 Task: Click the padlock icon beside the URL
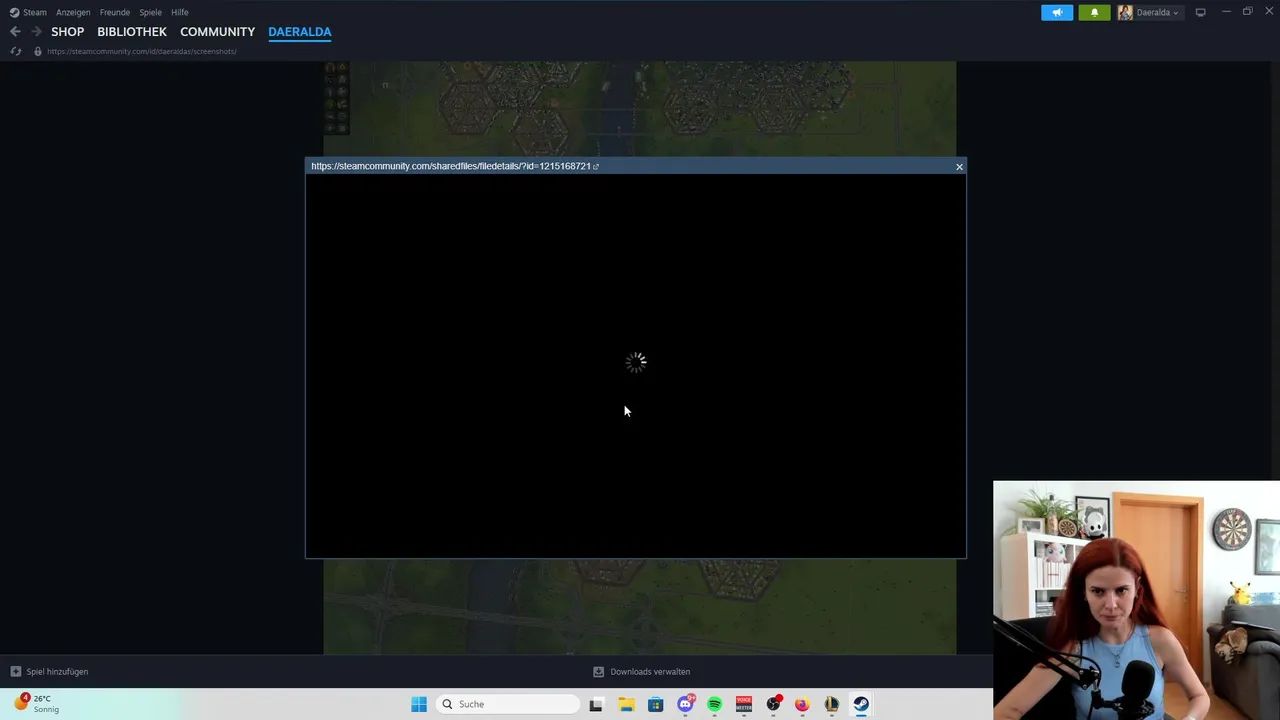(38, 51)
